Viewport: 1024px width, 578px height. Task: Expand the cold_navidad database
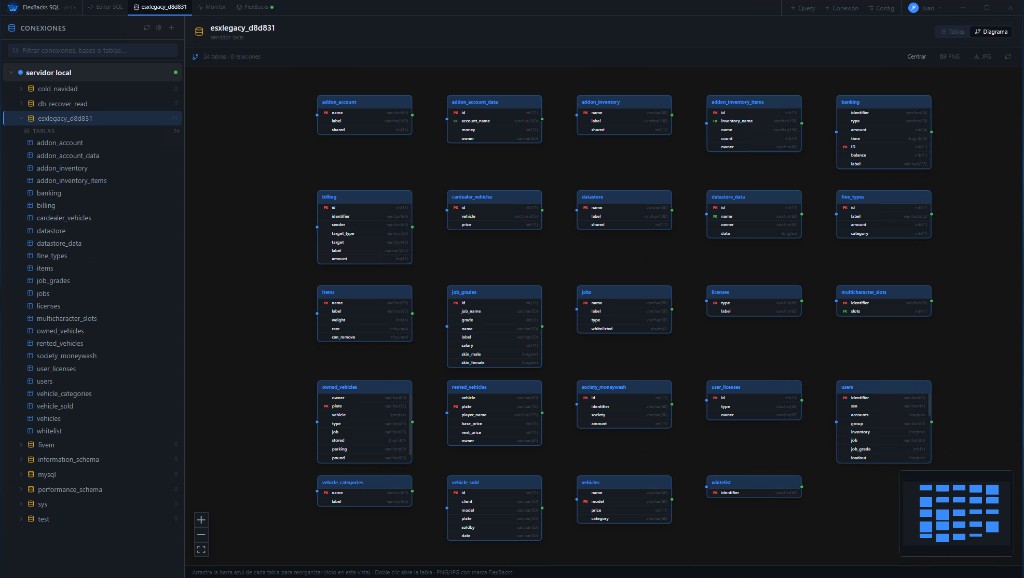pos(21,89)
